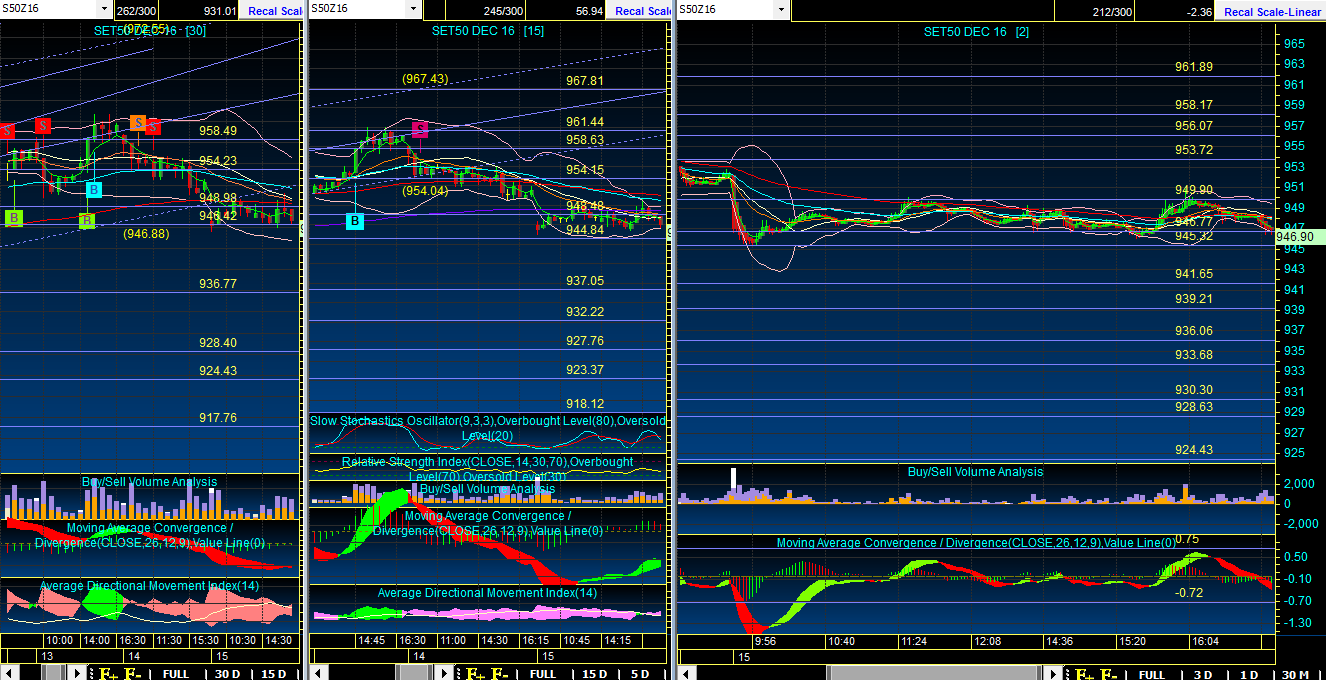Click right scroll arrow of left chart scrollbar
The image size is (1326, 680).
(x=77, y=673)
